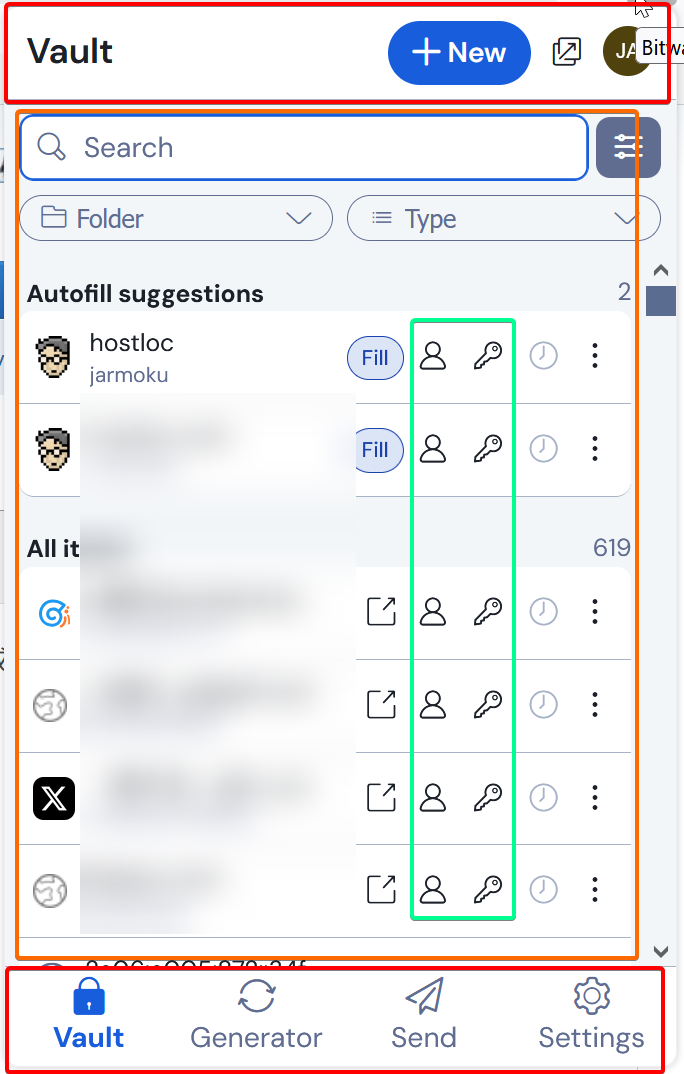Fill credentials for hostloc jarmoku
Viewport: 684px width, 1074px height.
[x=375, y=358]
